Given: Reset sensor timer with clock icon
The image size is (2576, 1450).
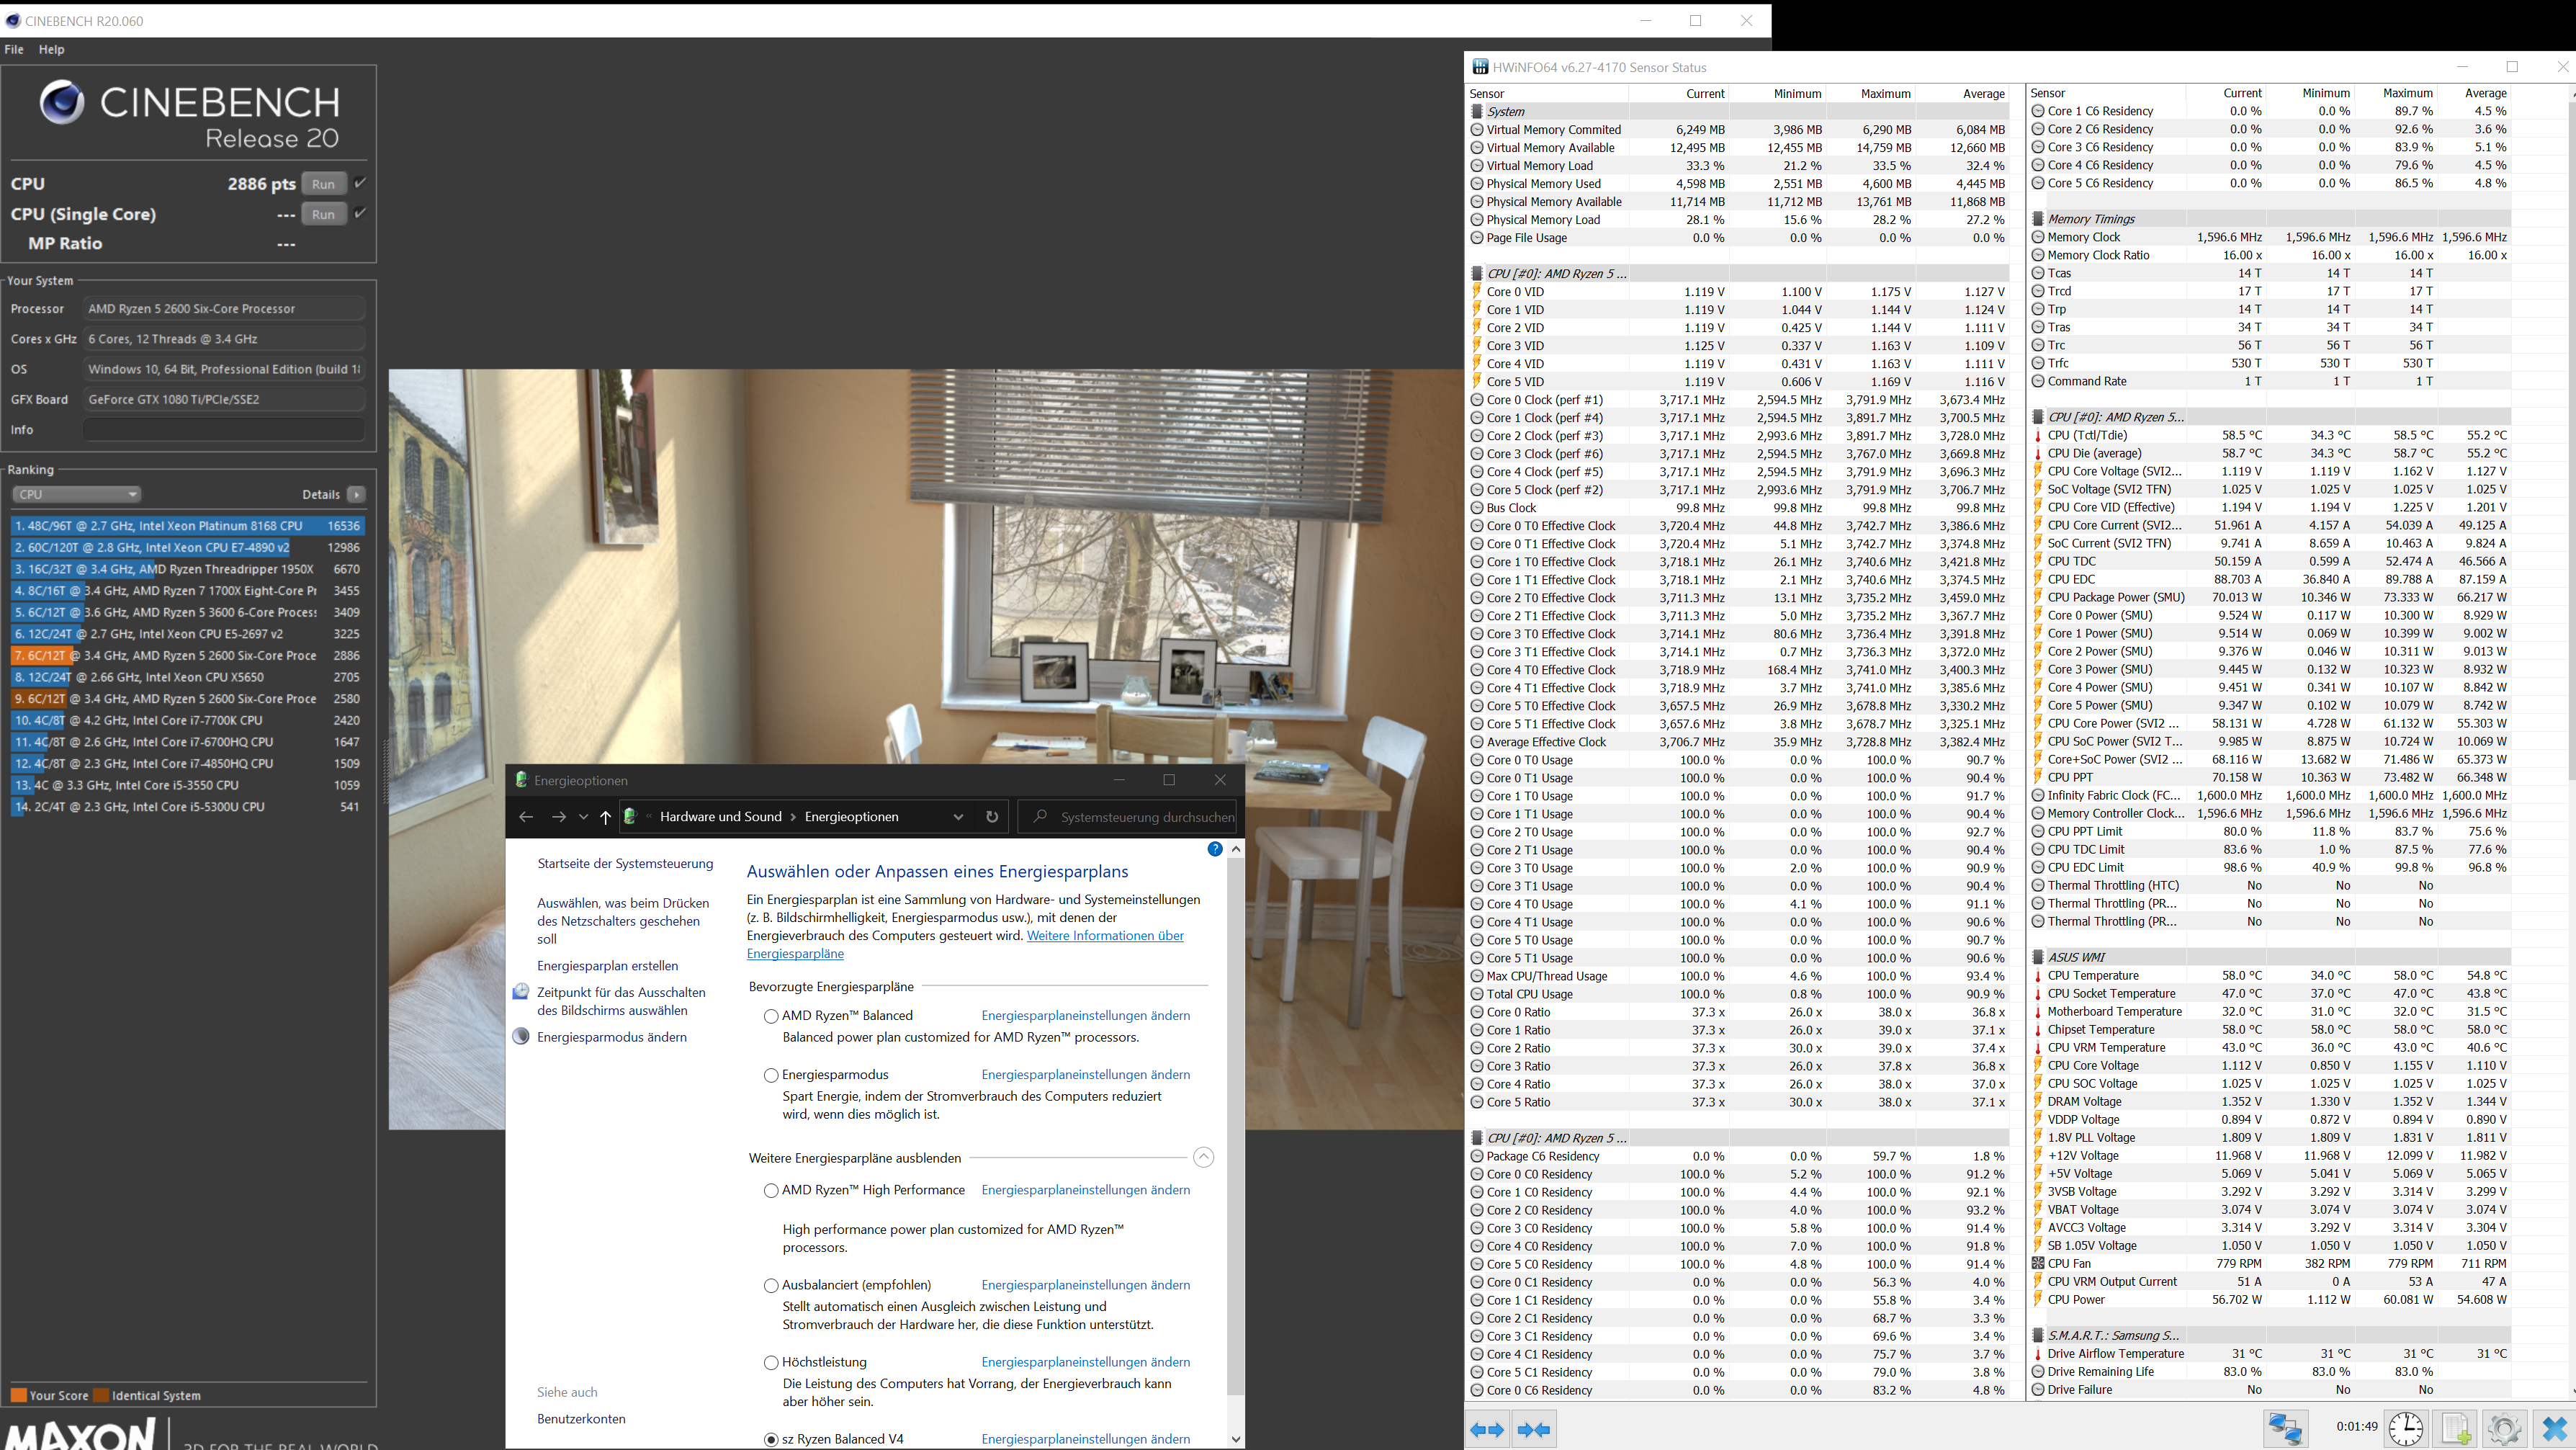Looking at the screenshot, I should (x=2406, y=1428).
